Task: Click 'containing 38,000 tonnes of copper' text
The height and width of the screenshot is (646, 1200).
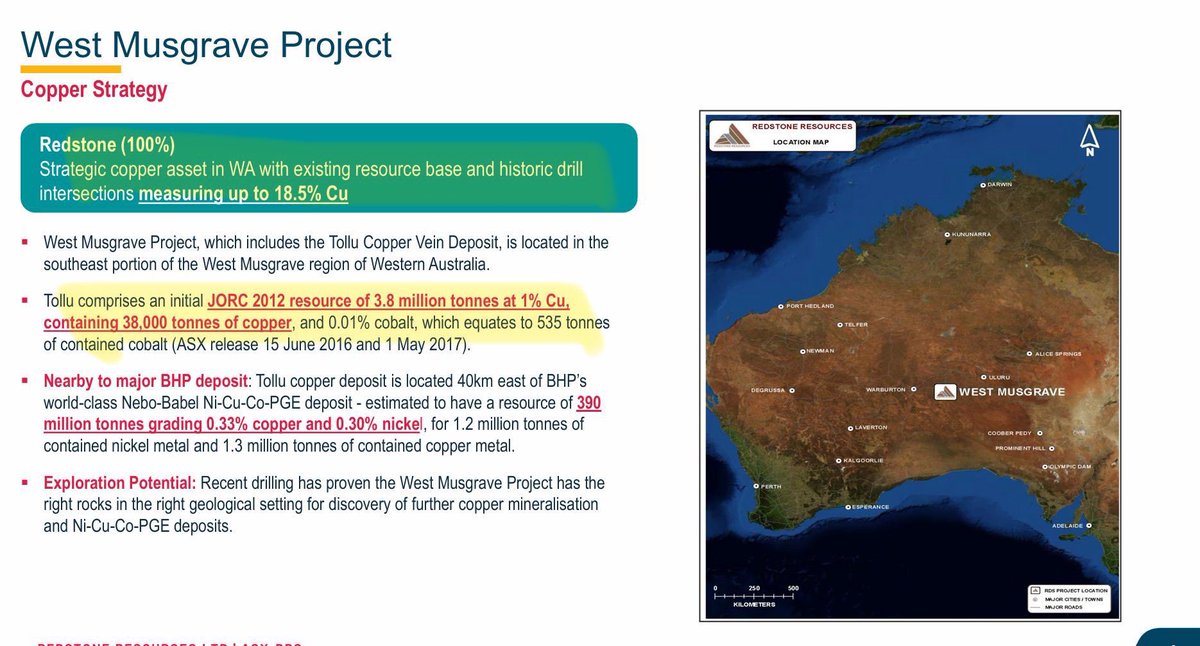Action: 167,323
